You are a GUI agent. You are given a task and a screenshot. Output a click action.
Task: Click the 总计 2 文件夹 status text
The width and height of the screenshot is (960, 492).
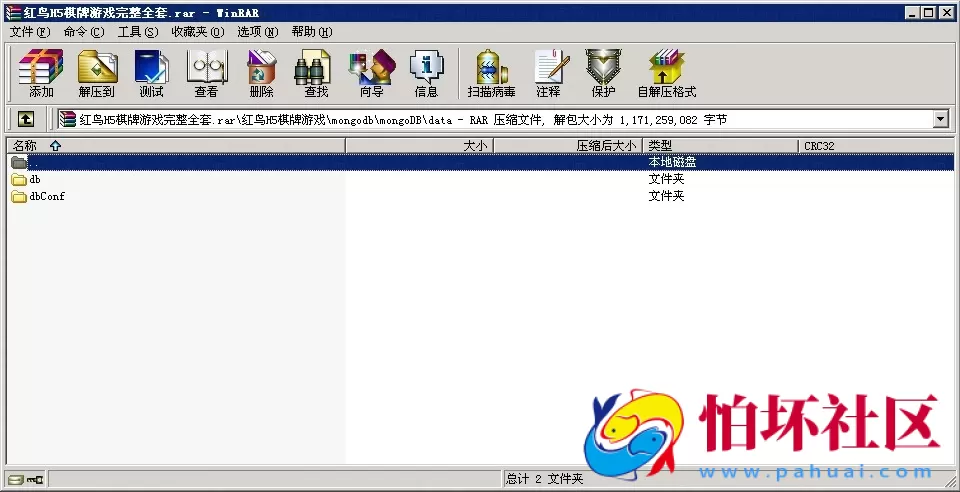(544, 479)
